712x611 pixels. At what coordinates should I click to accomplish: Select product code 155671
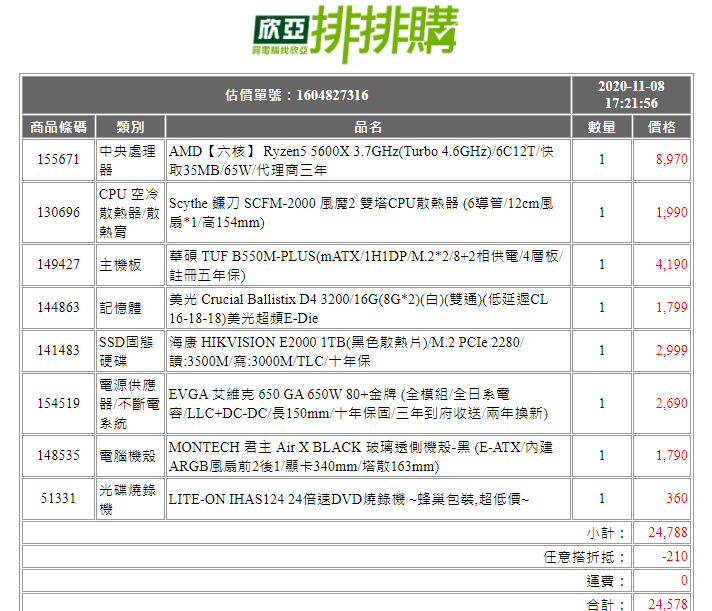pyautogui.click(x=59, y=160)
